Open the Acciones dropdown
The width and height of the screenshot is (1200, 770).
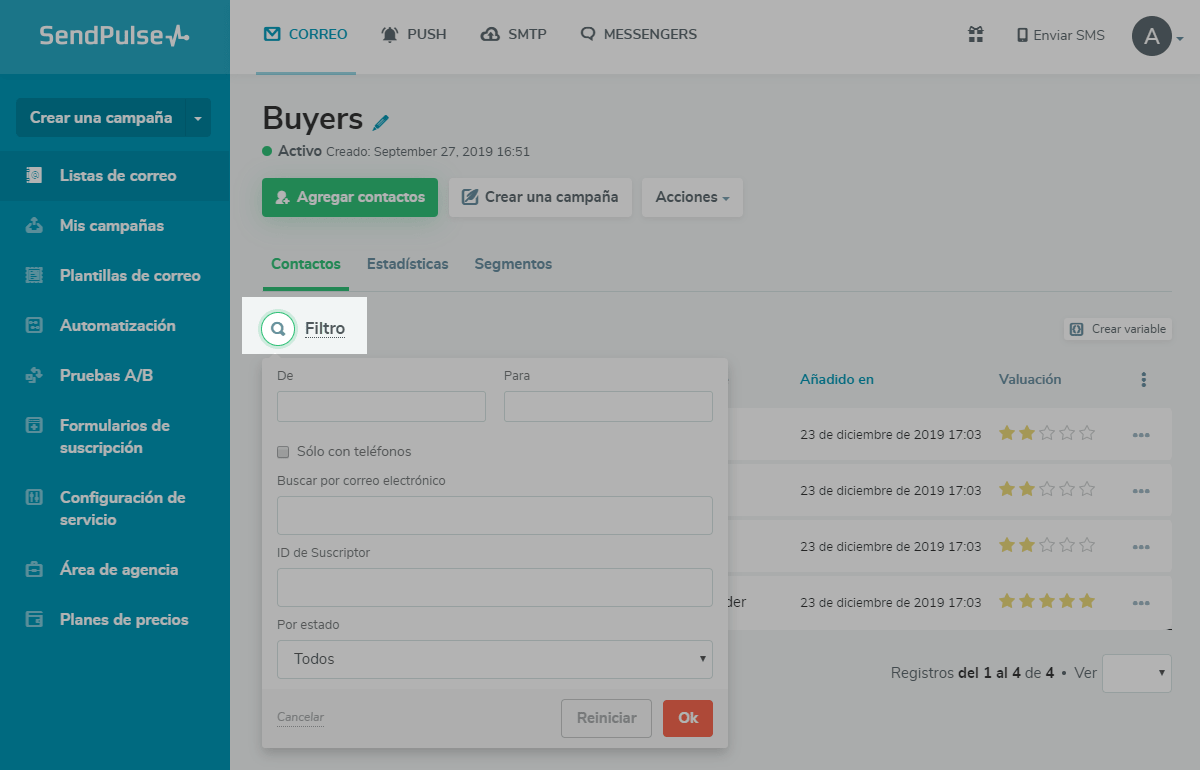click(x=692, y=197)
